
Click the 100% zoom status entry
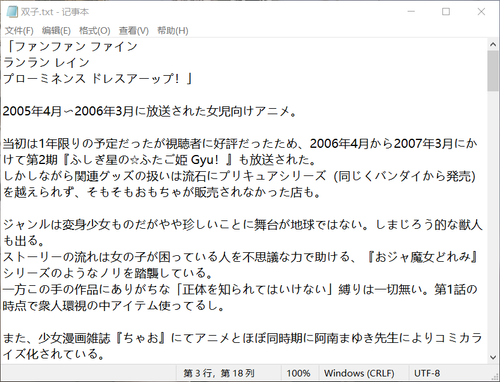pos(298,373)
